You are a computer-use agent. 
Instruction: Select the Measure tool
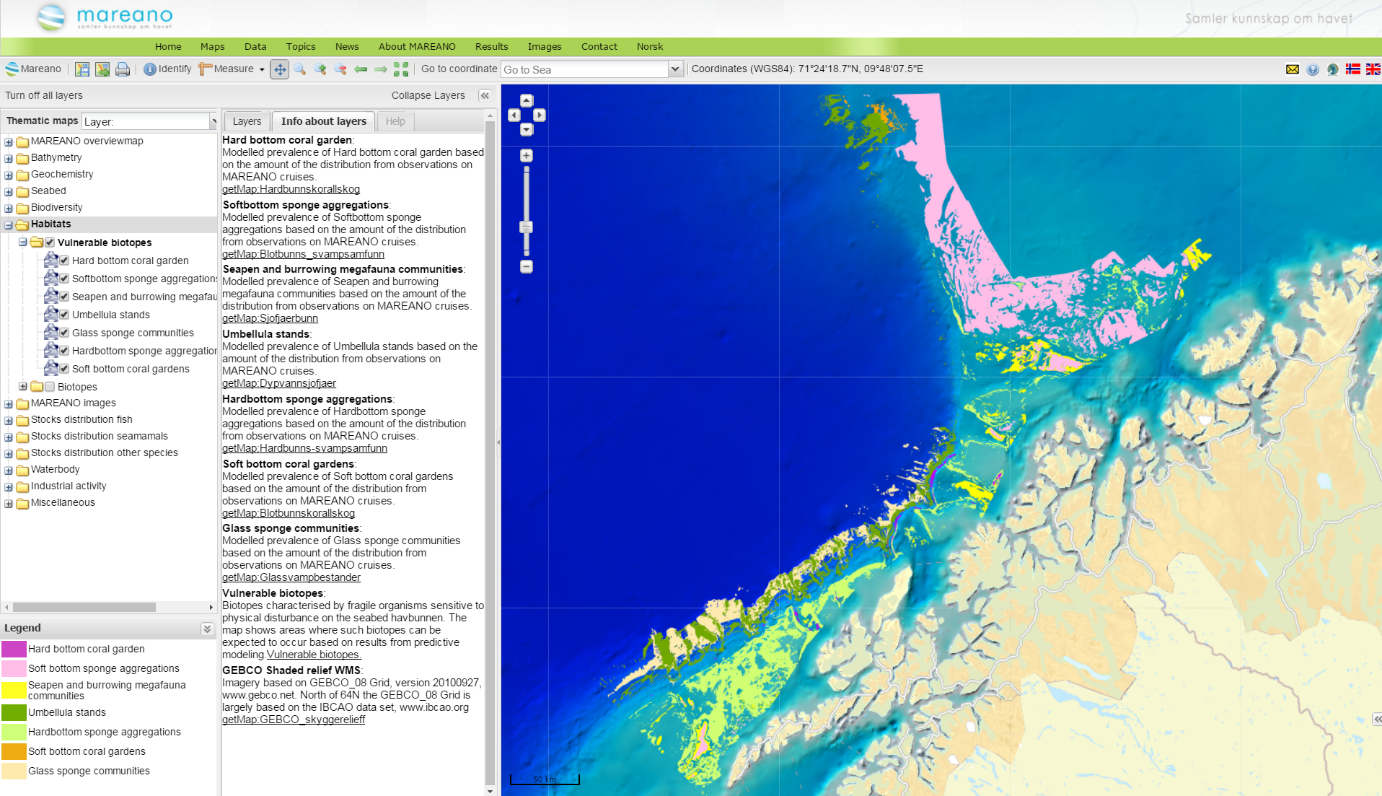click(226, 69)
